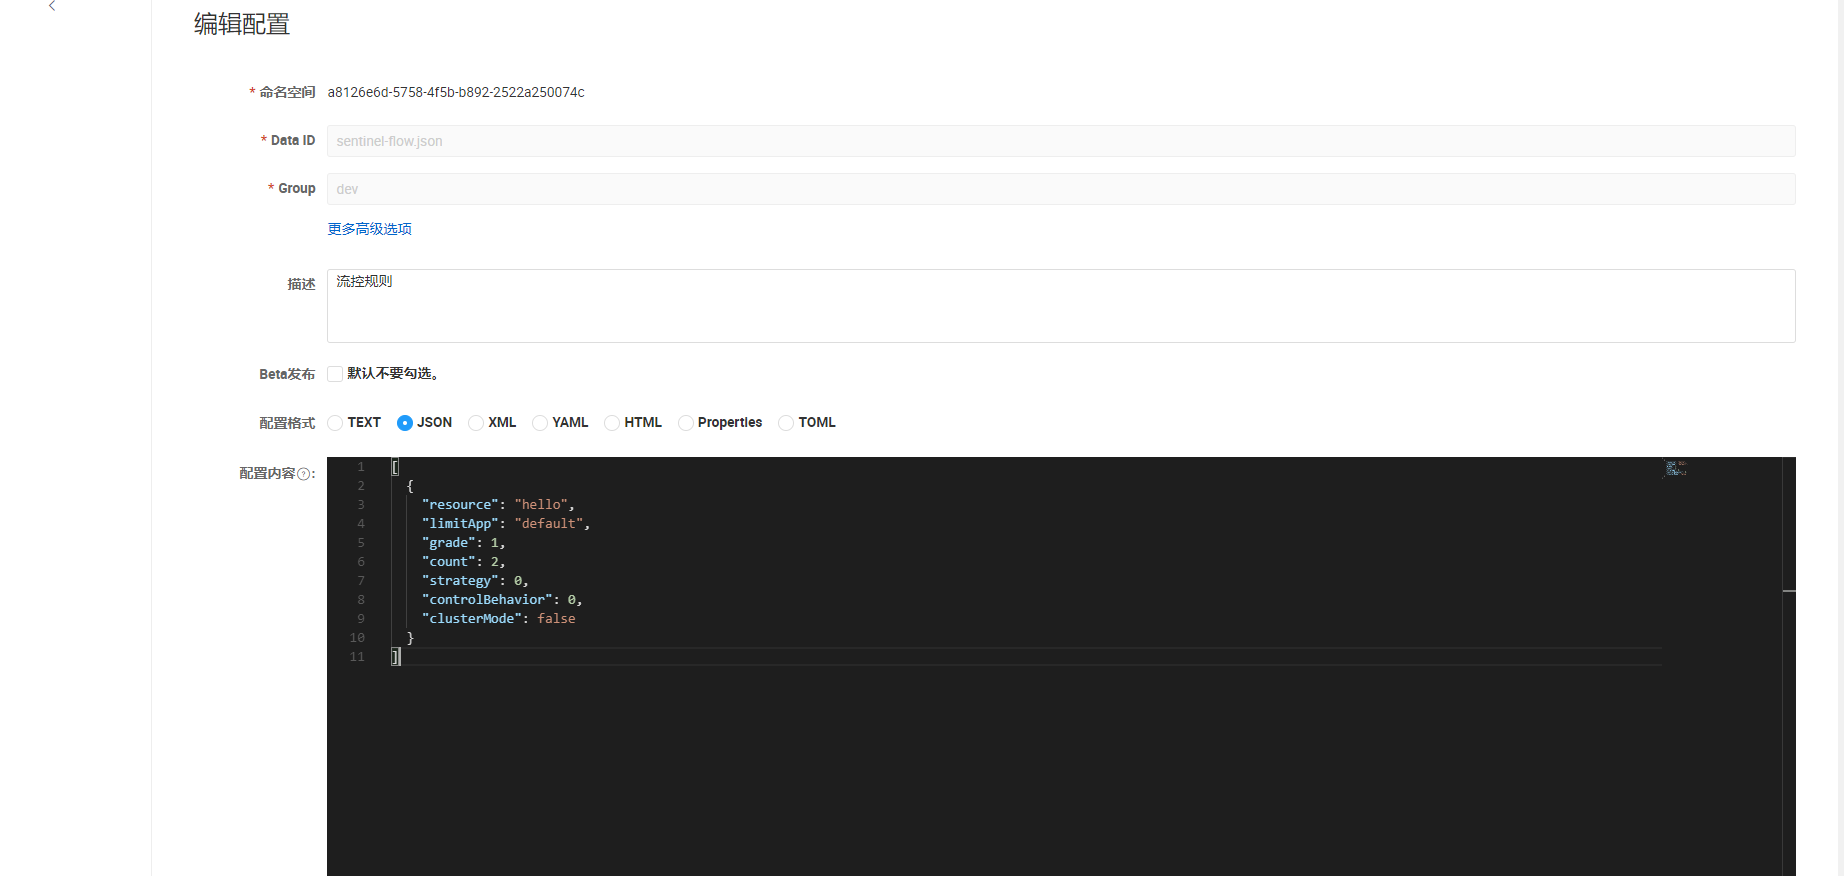This screenshot has width=1844, height=876.
Task: Set config format to Properties
Action: tap(686, 423)
